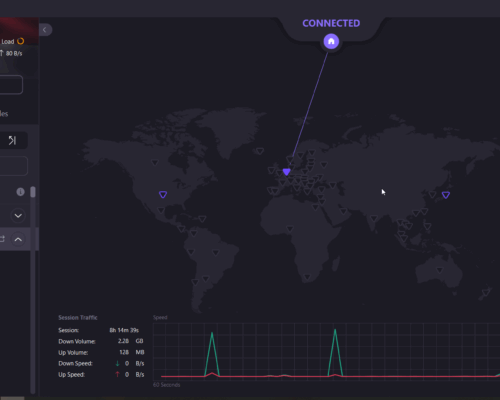Select the Australia server marker
500x400 pixels.
[x=440, y=270]
